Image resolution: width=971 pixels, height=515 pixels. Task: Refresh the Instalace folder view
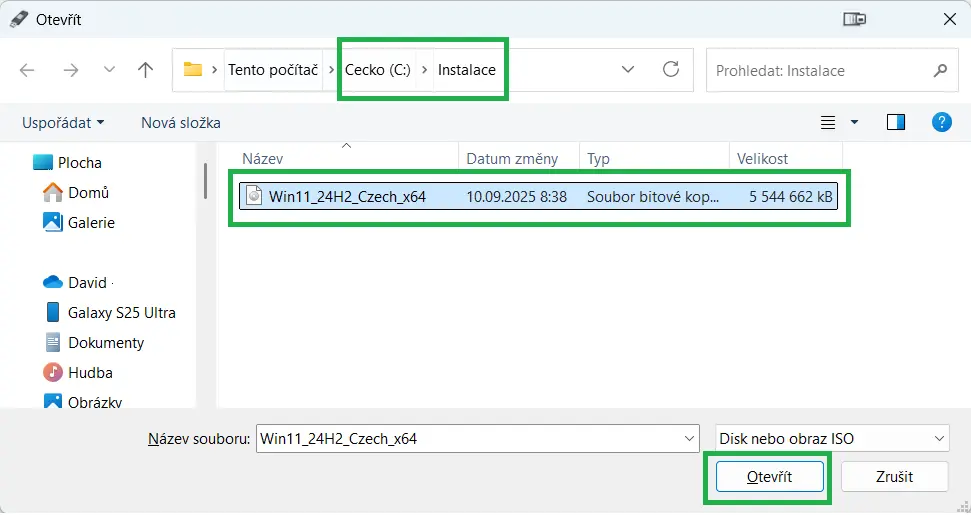[671, 69]
